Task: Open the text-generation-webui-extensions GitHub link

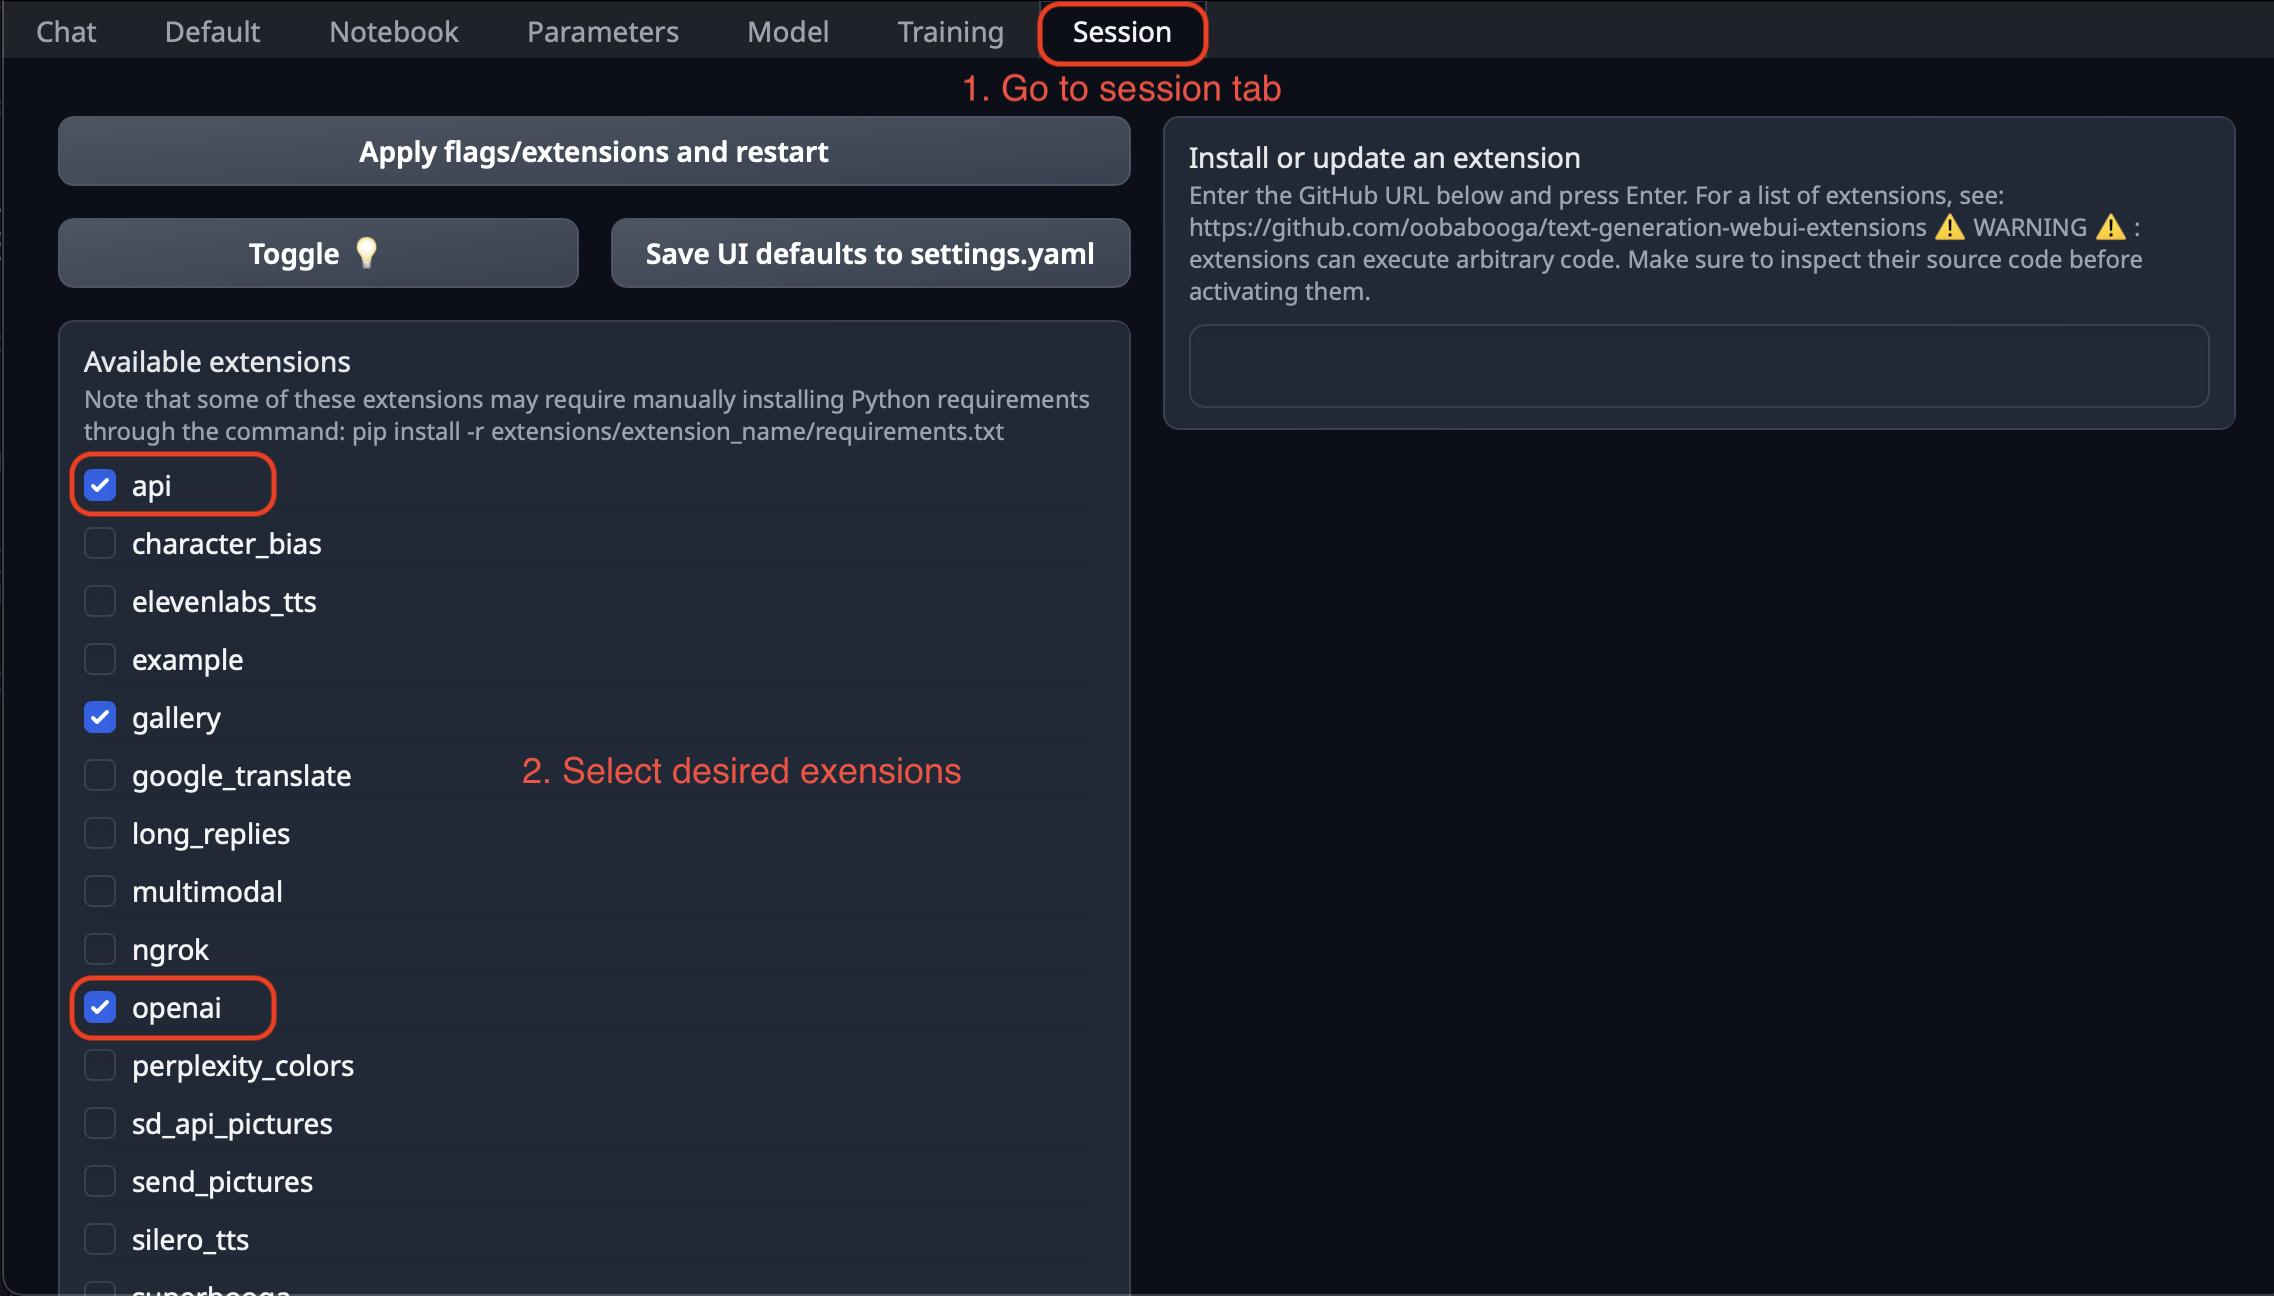Action: pyautogui.click(x=1556, y=227)
